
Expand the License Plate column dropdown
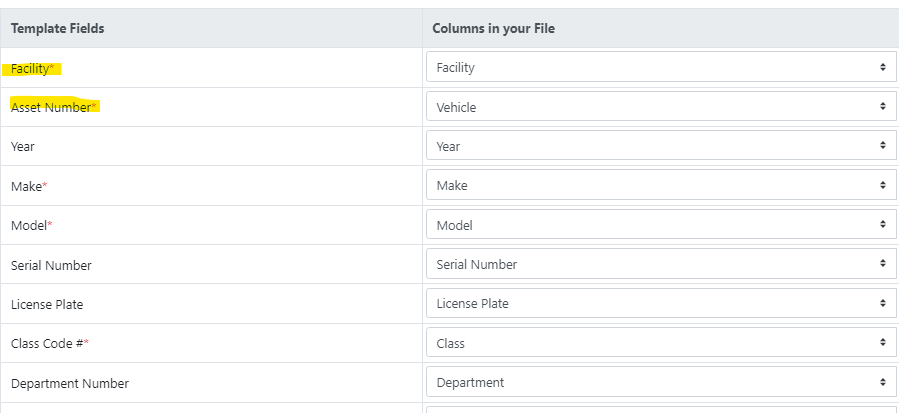[660, 303]
